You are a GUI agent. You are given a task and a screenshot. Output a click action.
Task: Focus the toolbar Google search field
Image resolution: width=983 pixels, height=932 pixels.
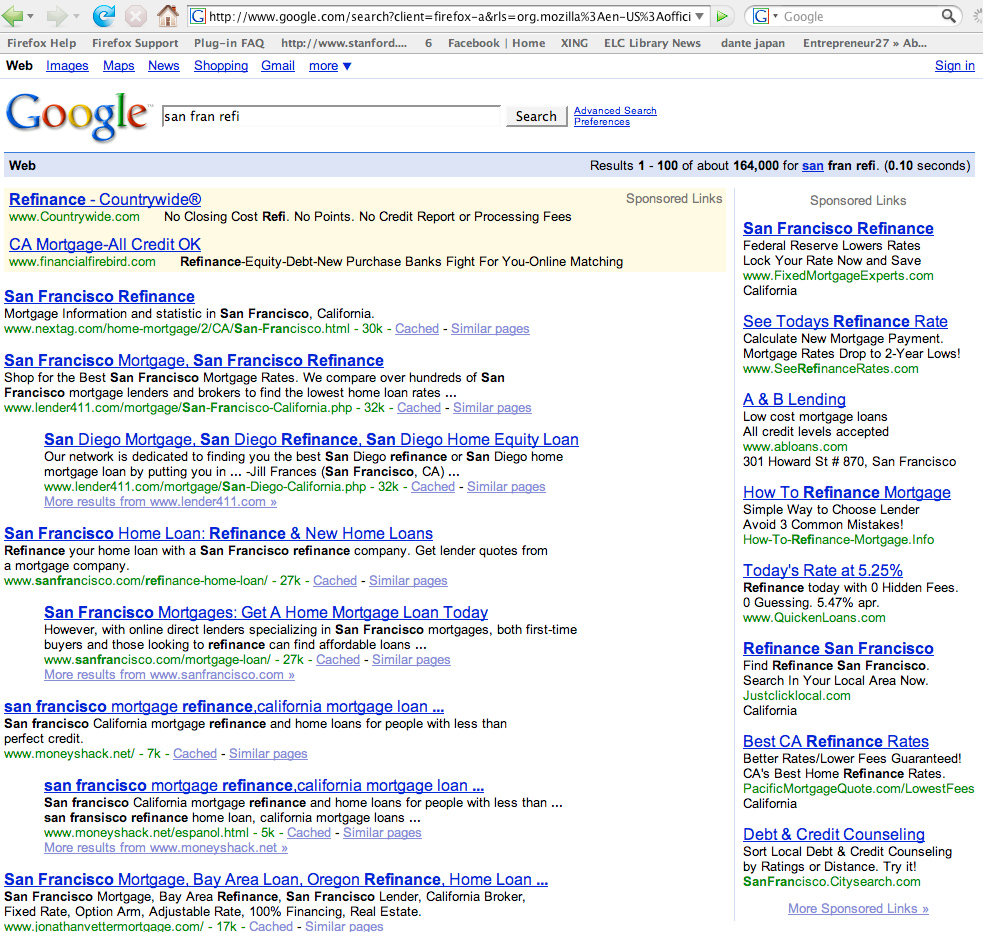click(x=859, y=16)
